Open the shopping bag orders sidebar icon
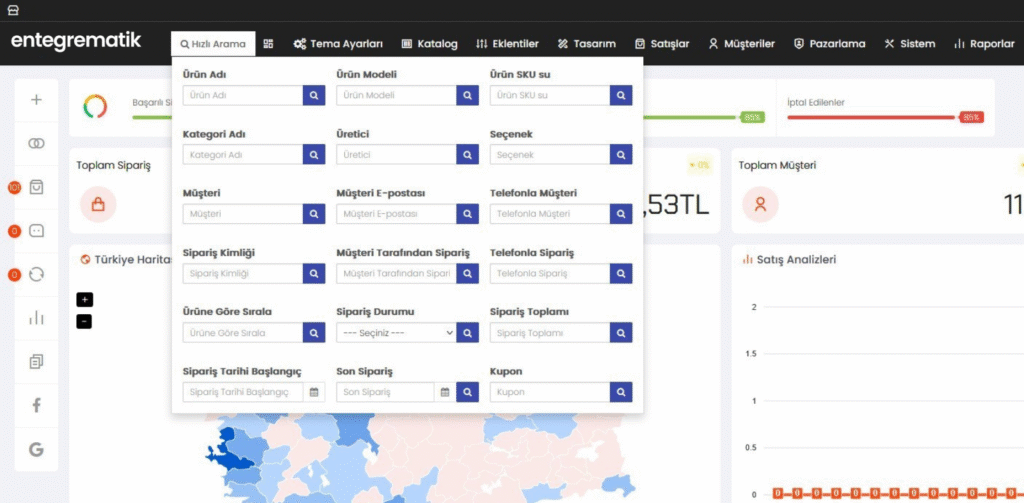This screenshot has width=1024, height=503. 36,187
